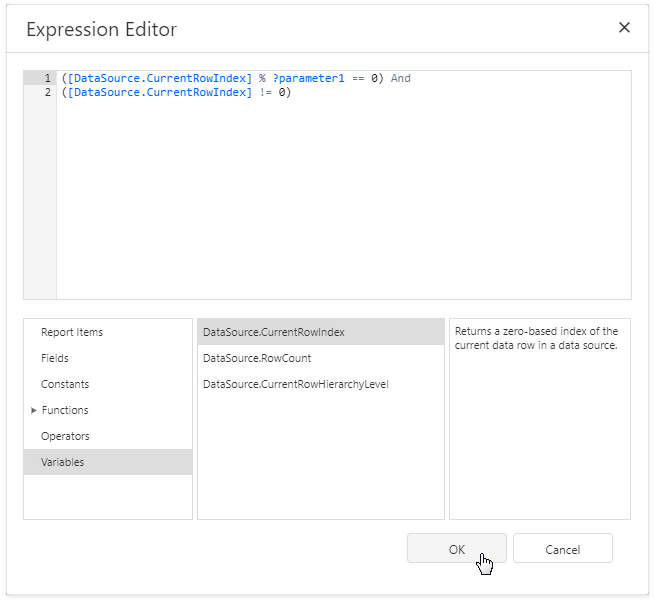
Task: Select the Report Items category
Action: pyautogui.click(x=108, y=332)
